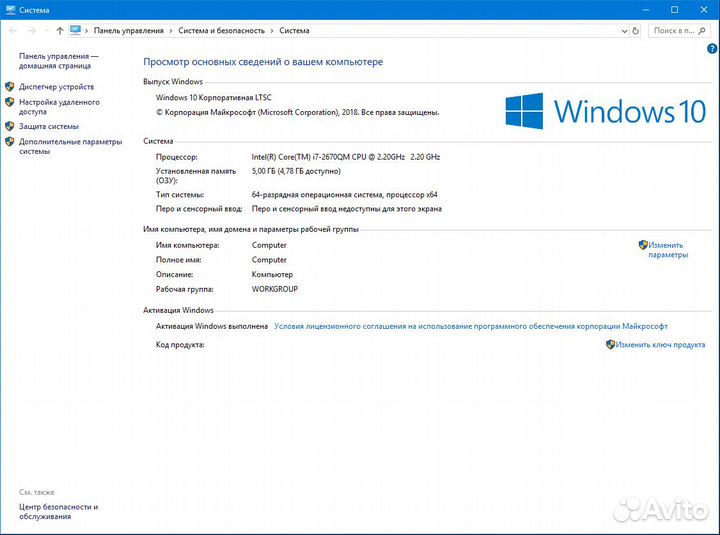Click Перо и сенсорный ввод недоступны text
720x535 pixels.
coord(347,209)
